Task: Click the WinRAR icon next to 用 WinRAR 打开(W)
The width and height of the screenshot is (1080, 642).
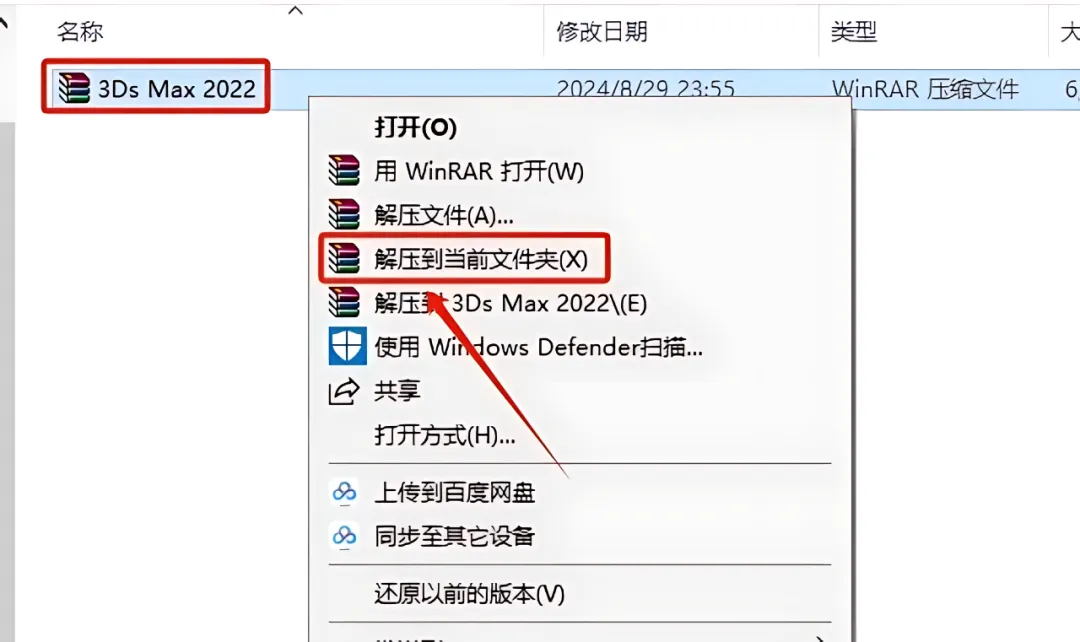Action: [344, 171]
